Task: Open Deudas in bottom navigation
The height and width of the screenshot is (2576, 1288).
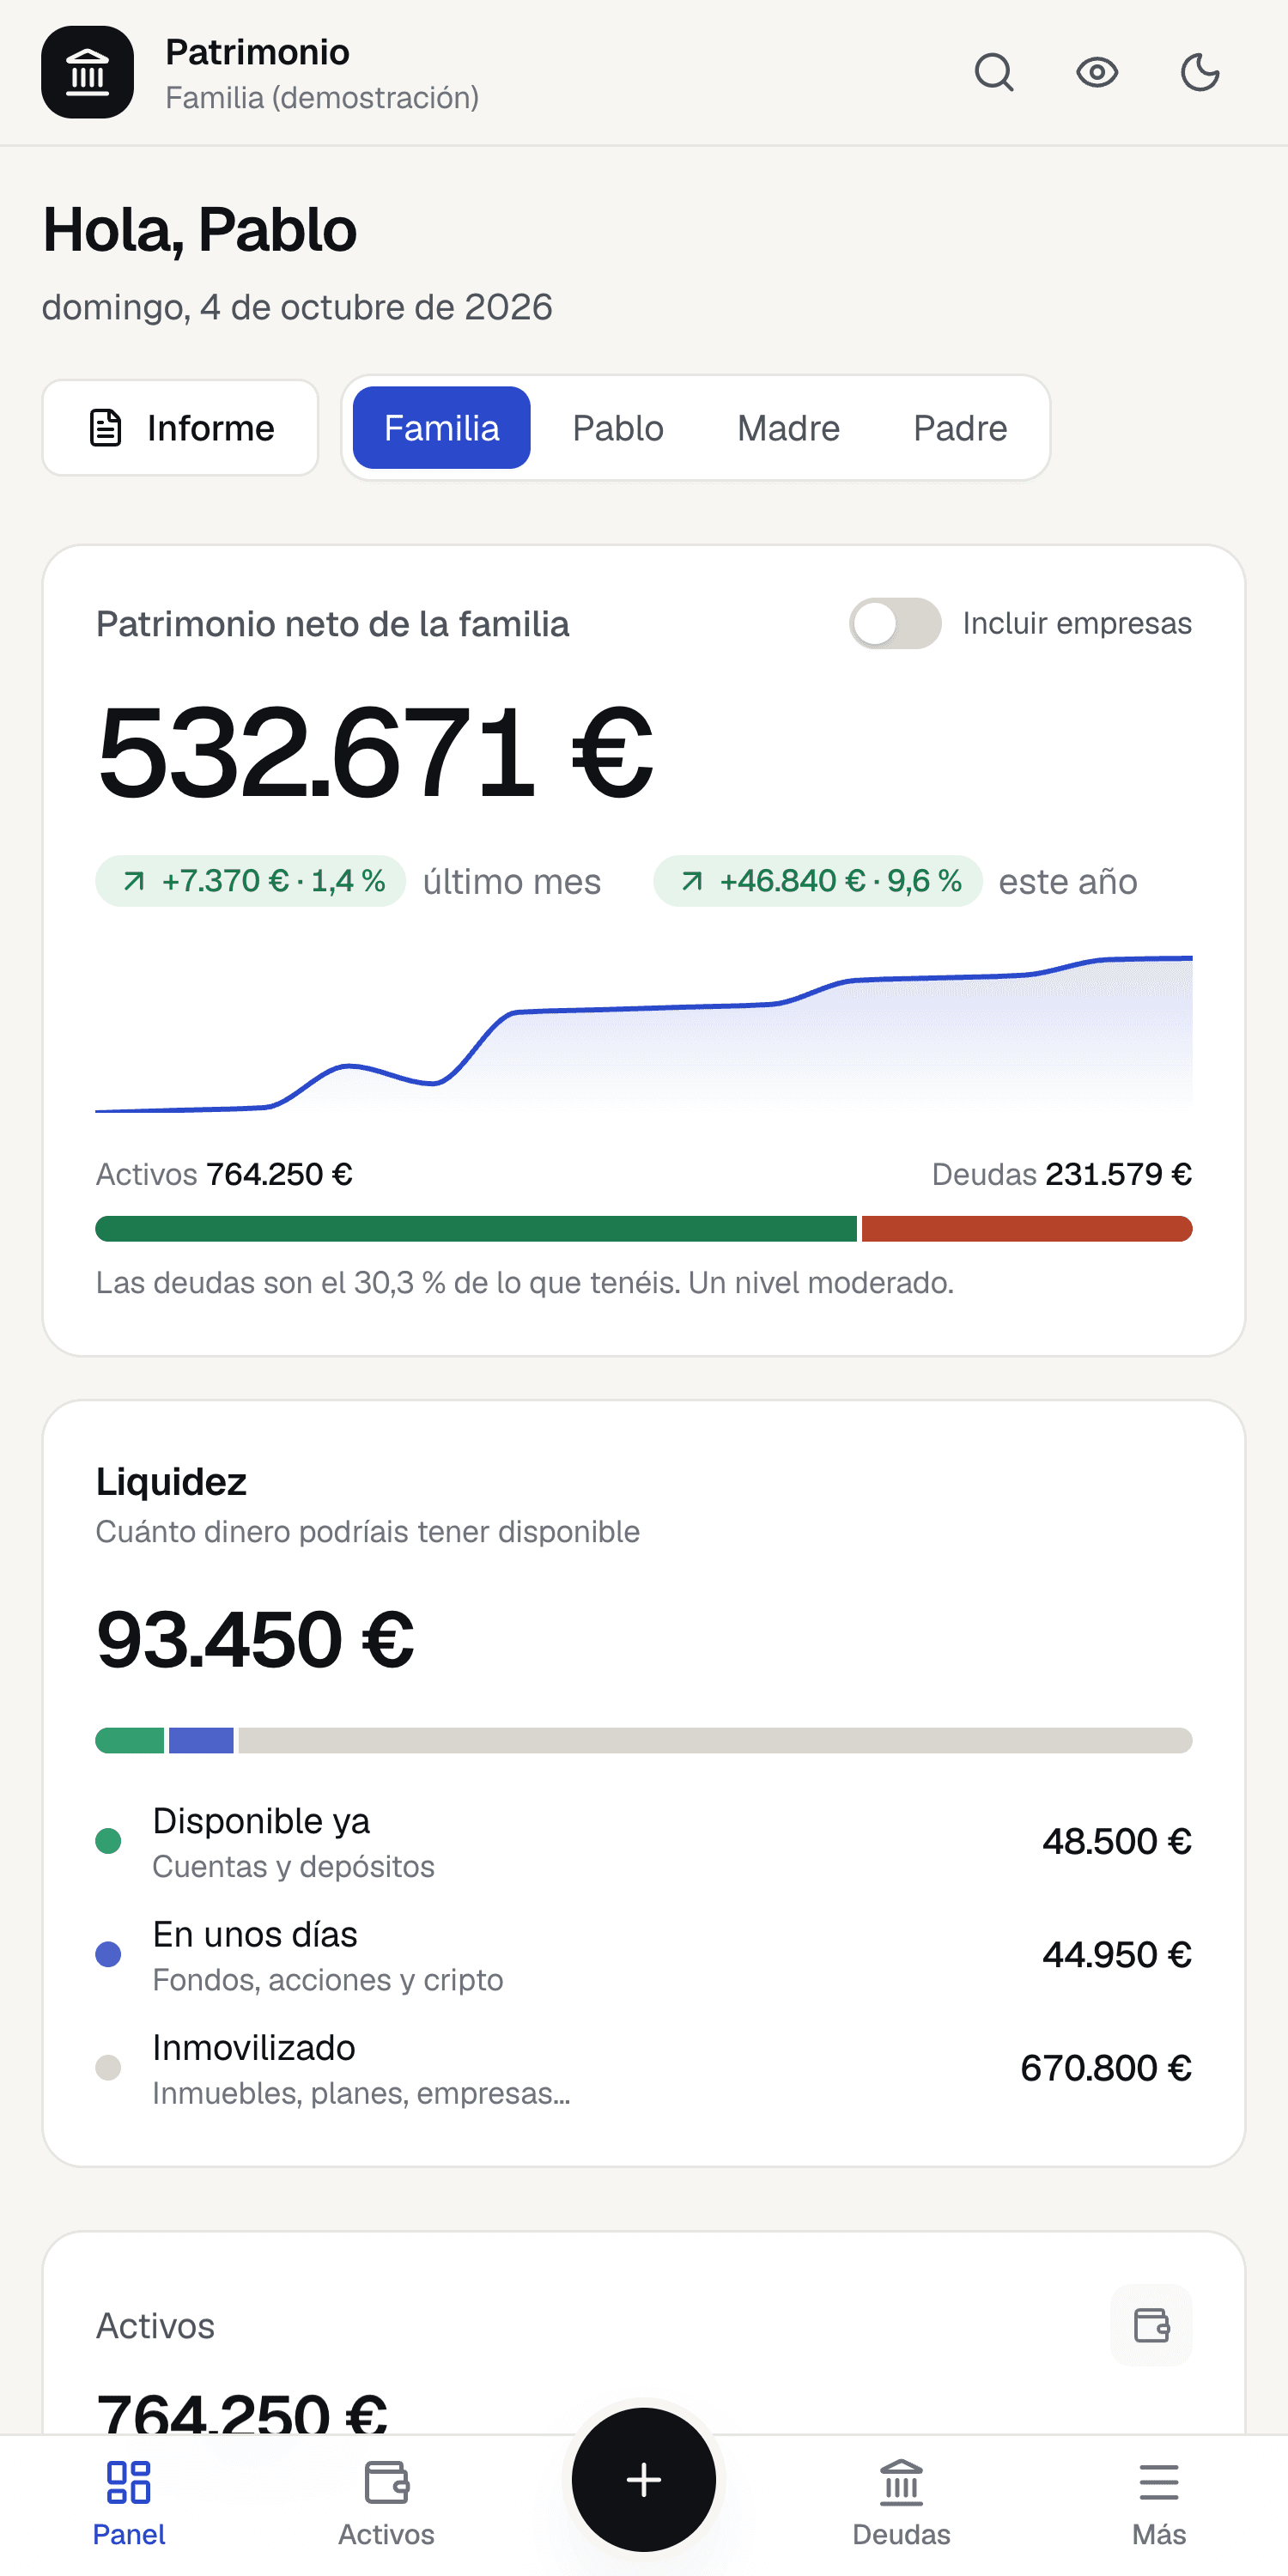Action: [x=901, y=2504]
